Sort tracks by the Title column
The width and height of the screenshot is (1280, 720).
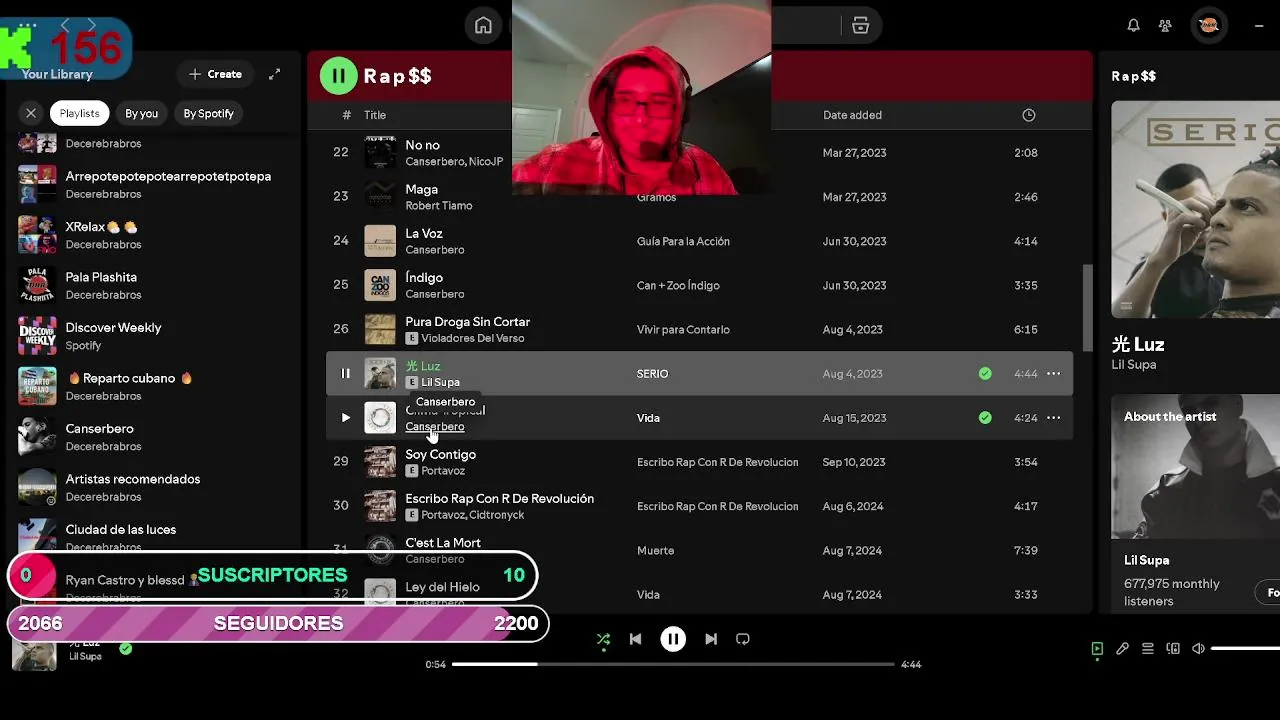pyautogui.click(x=374, y=115)
